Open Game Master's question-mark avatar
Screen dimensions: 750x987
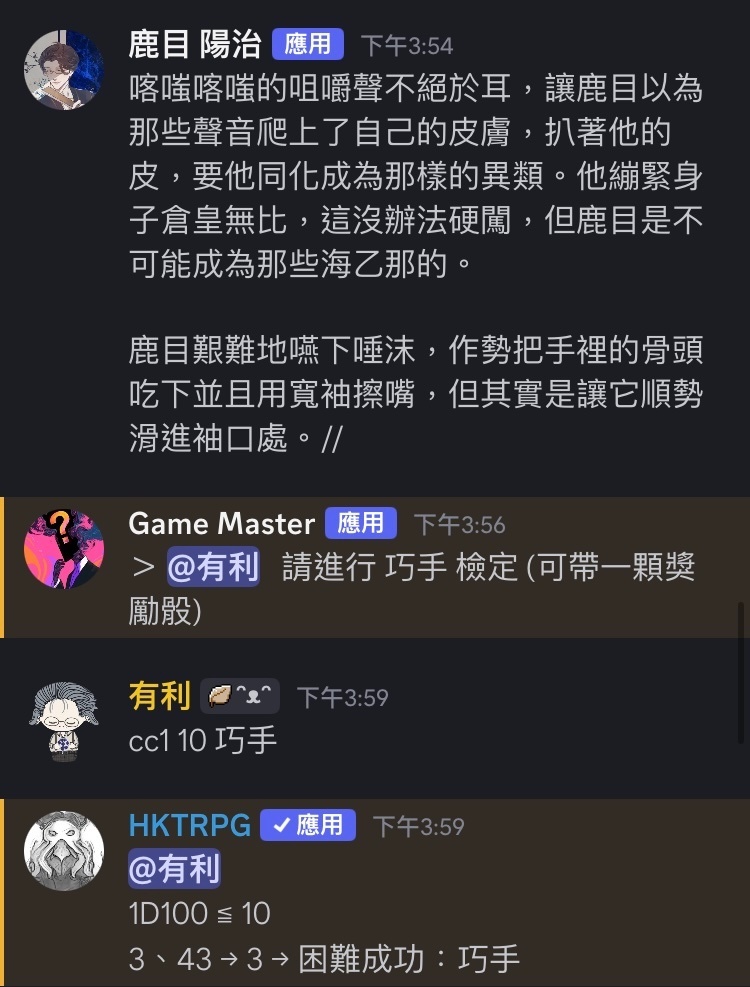pos(64,549)
